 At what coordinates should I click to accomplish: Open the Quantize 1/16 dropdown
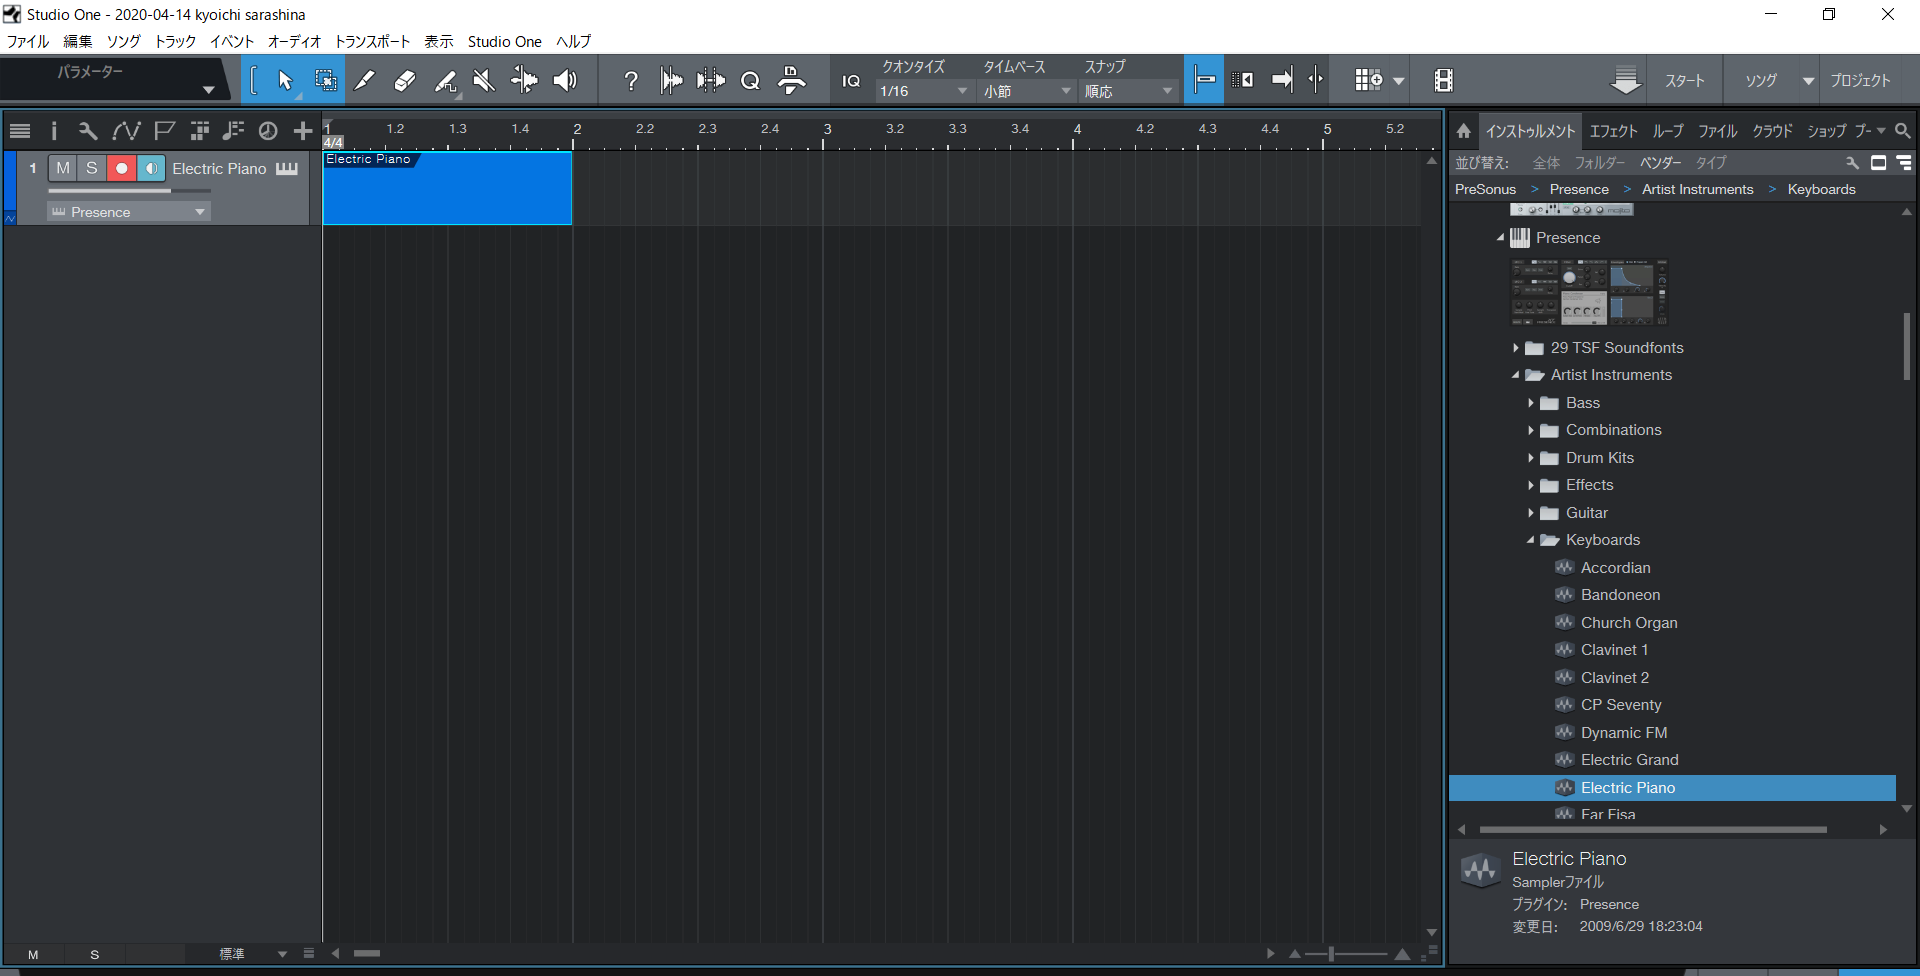(924, 91)
